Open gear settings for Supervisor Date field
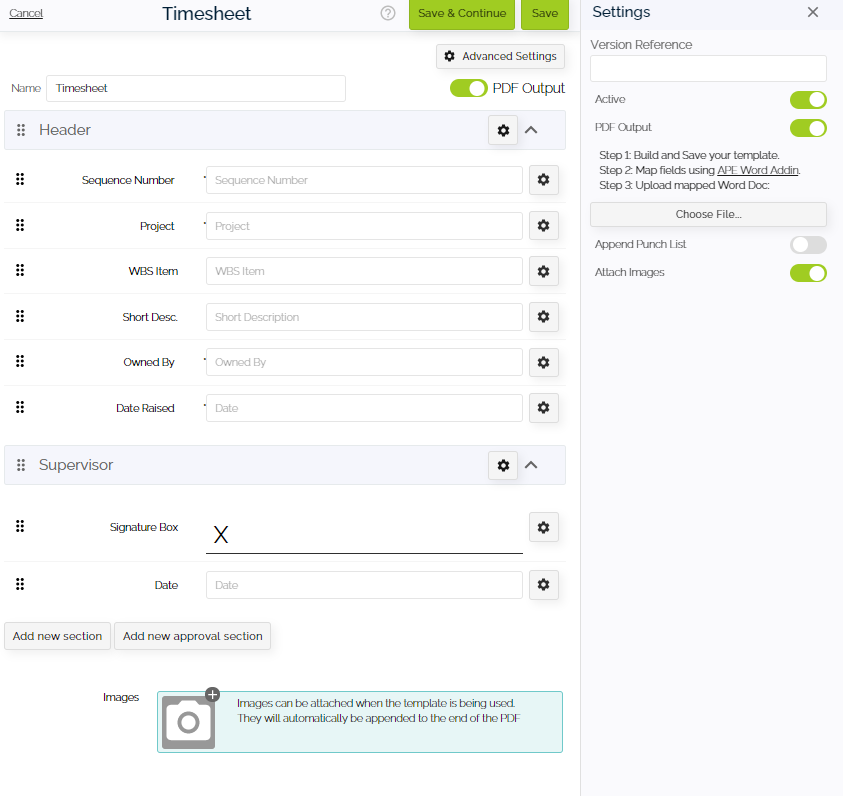 (544, 584)
